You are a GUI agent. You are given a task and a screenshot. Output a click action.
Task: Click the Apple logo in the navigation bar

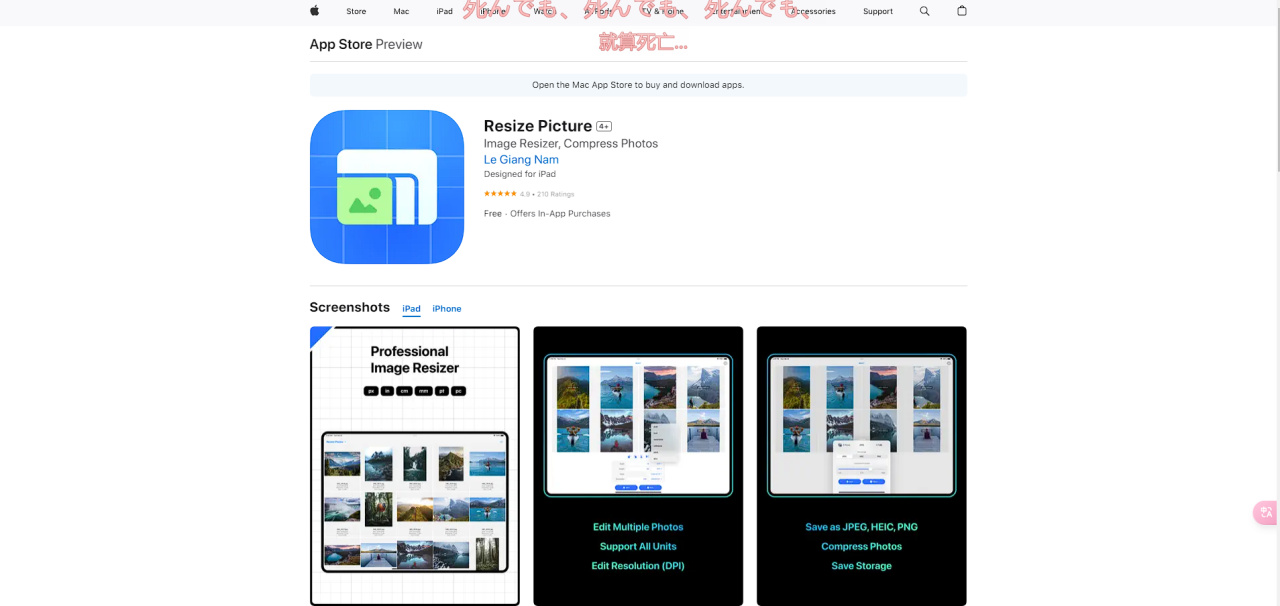(314, 11)
